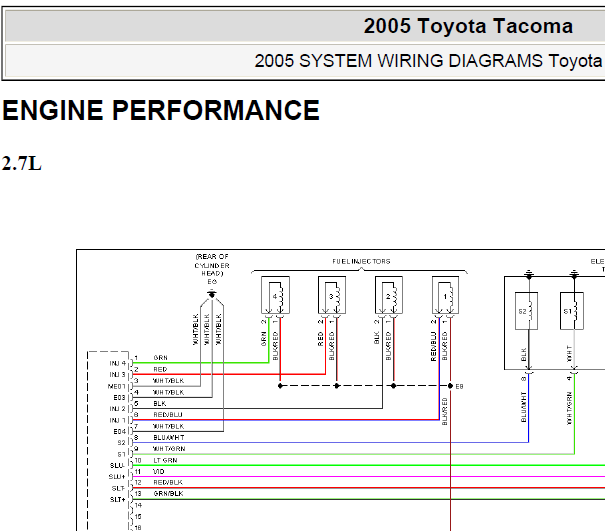Viewport: 605px width, 531px height.
Task: Click the "E8" splice point label
Action: tap(459, 386)
